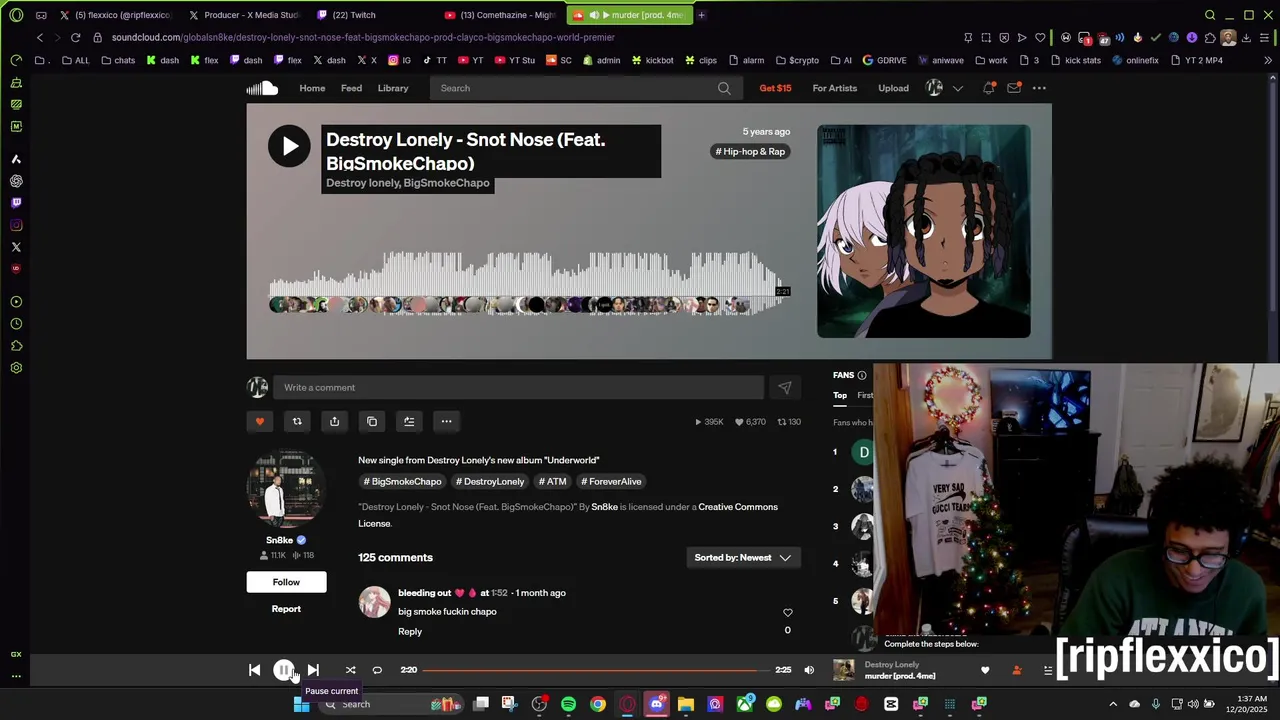Toggle shuffle in the player bar
This screenshot has width=1280, height=720.
[350, 670]
